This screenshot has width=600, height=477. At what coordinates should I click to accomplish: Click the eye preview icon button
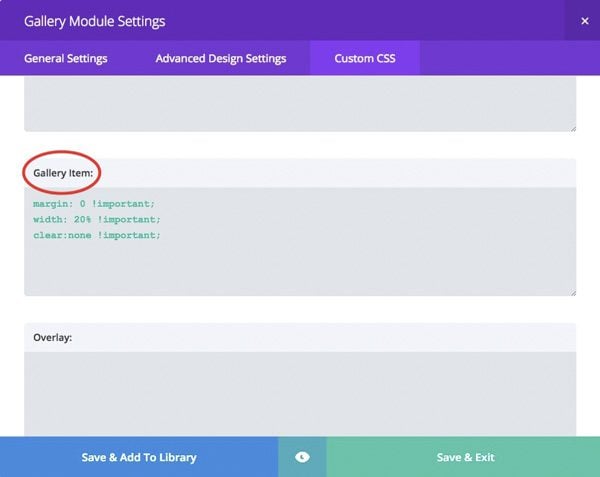pyautogui.click(x=302, y=457)
